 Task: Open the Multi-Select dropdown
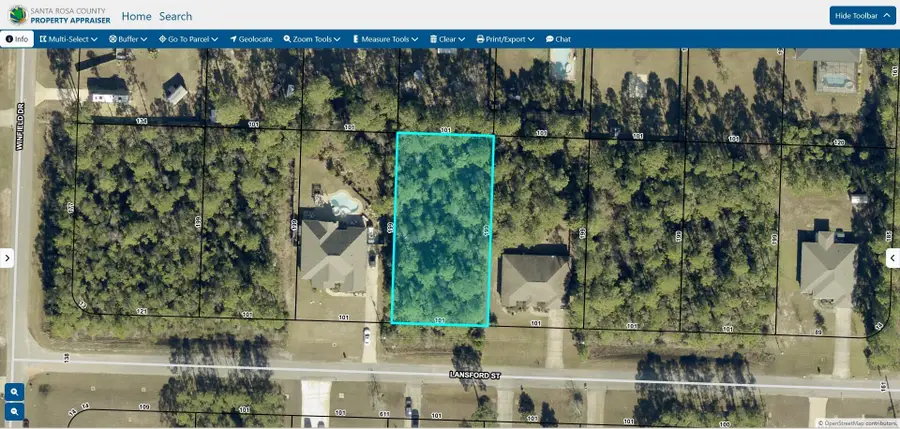click(69, 39)
